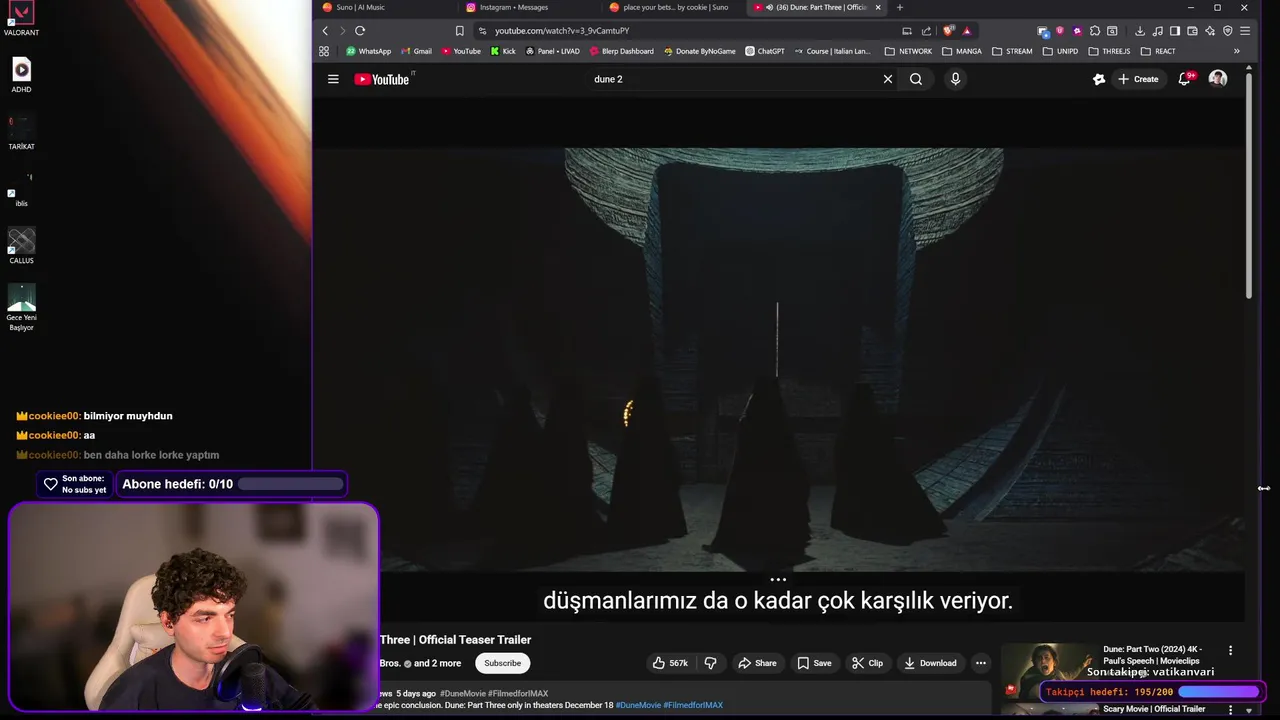1280x720 pixels.
Task: Click the page vertical scrollbar
Action: tap(1248, 185)
